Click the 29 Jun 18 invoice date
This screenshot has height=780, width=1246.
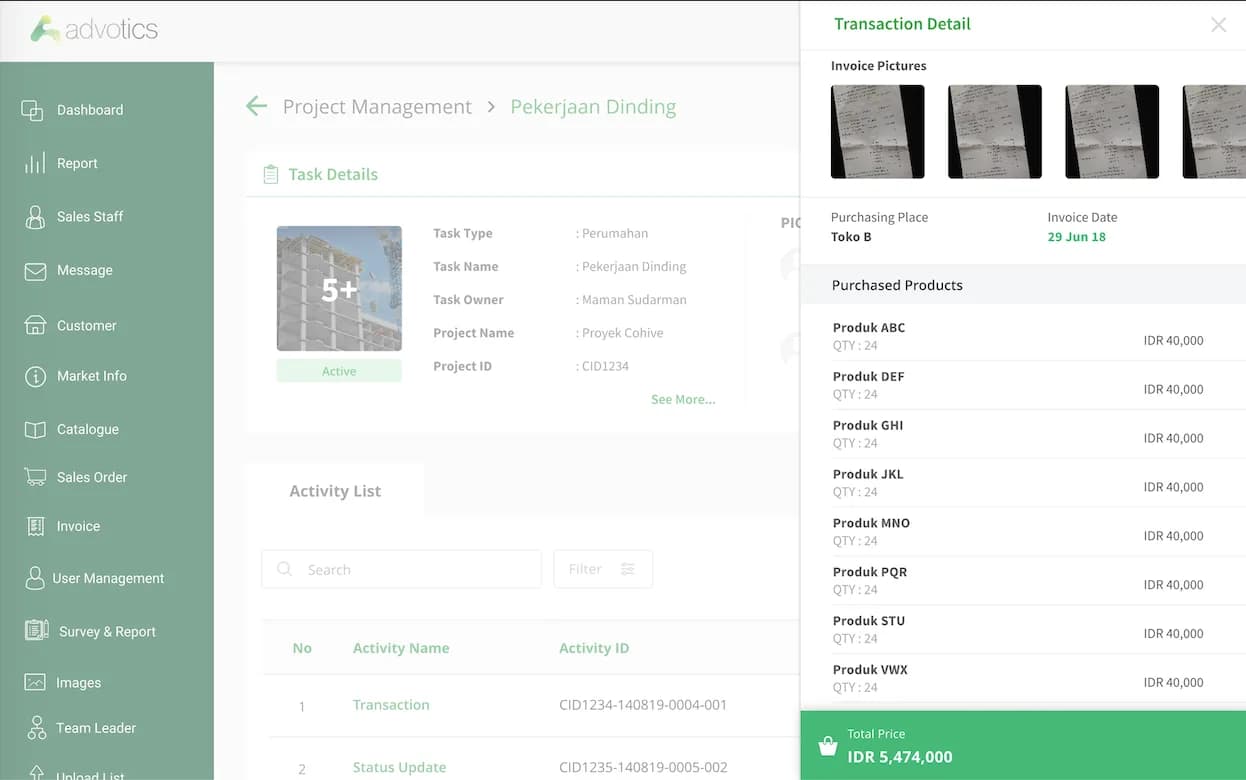(1076, 237)
